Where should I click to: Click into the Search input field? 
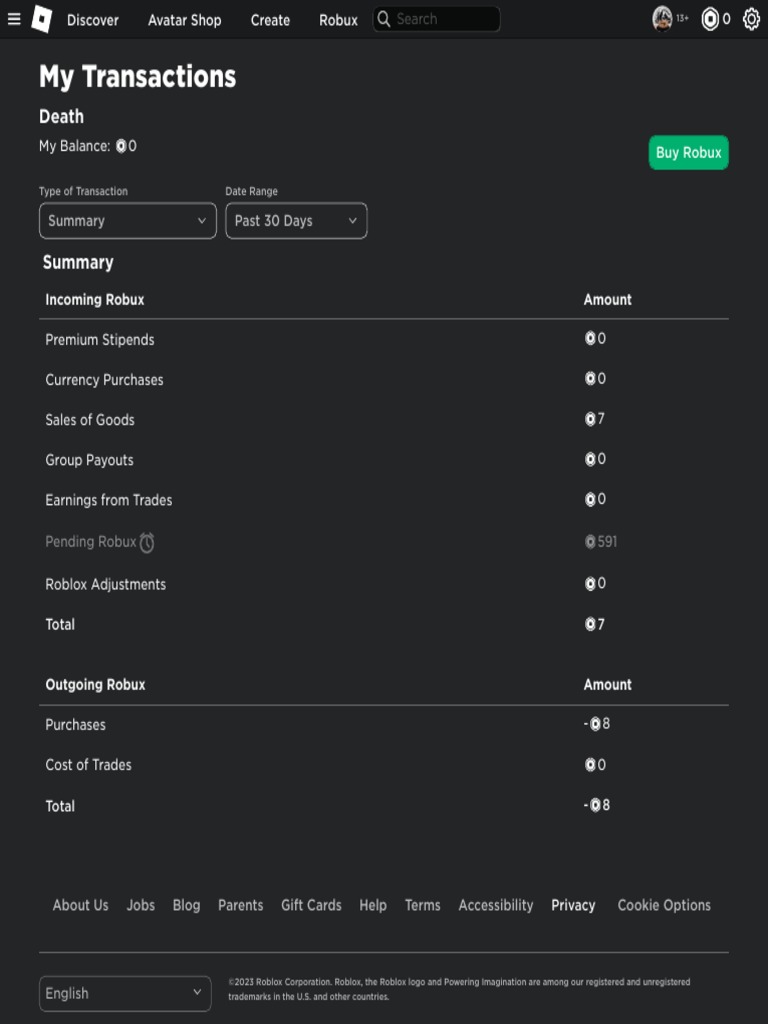[x=445, y=19]
